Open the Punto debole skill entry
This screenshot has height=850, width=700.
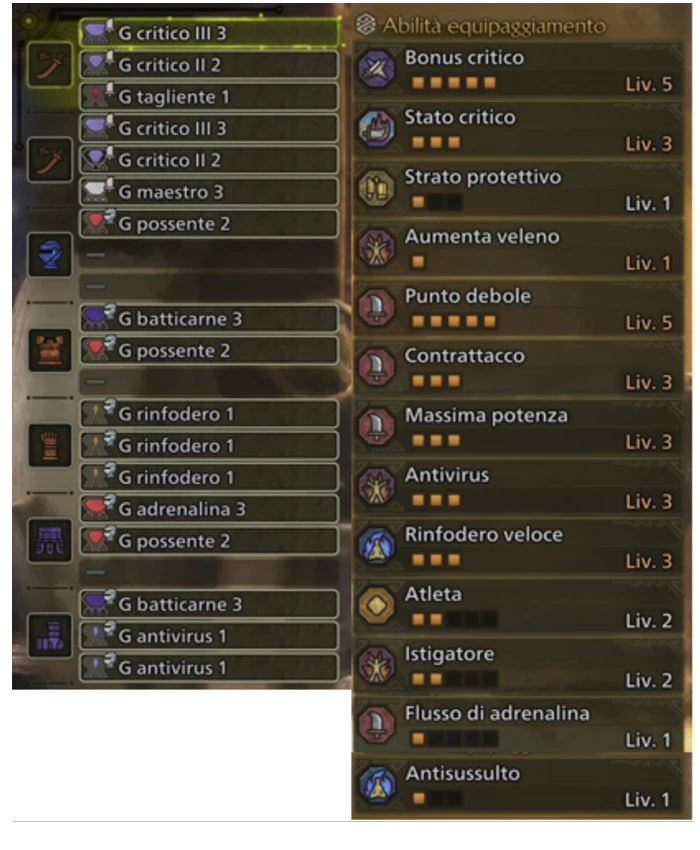coord(518,309)
